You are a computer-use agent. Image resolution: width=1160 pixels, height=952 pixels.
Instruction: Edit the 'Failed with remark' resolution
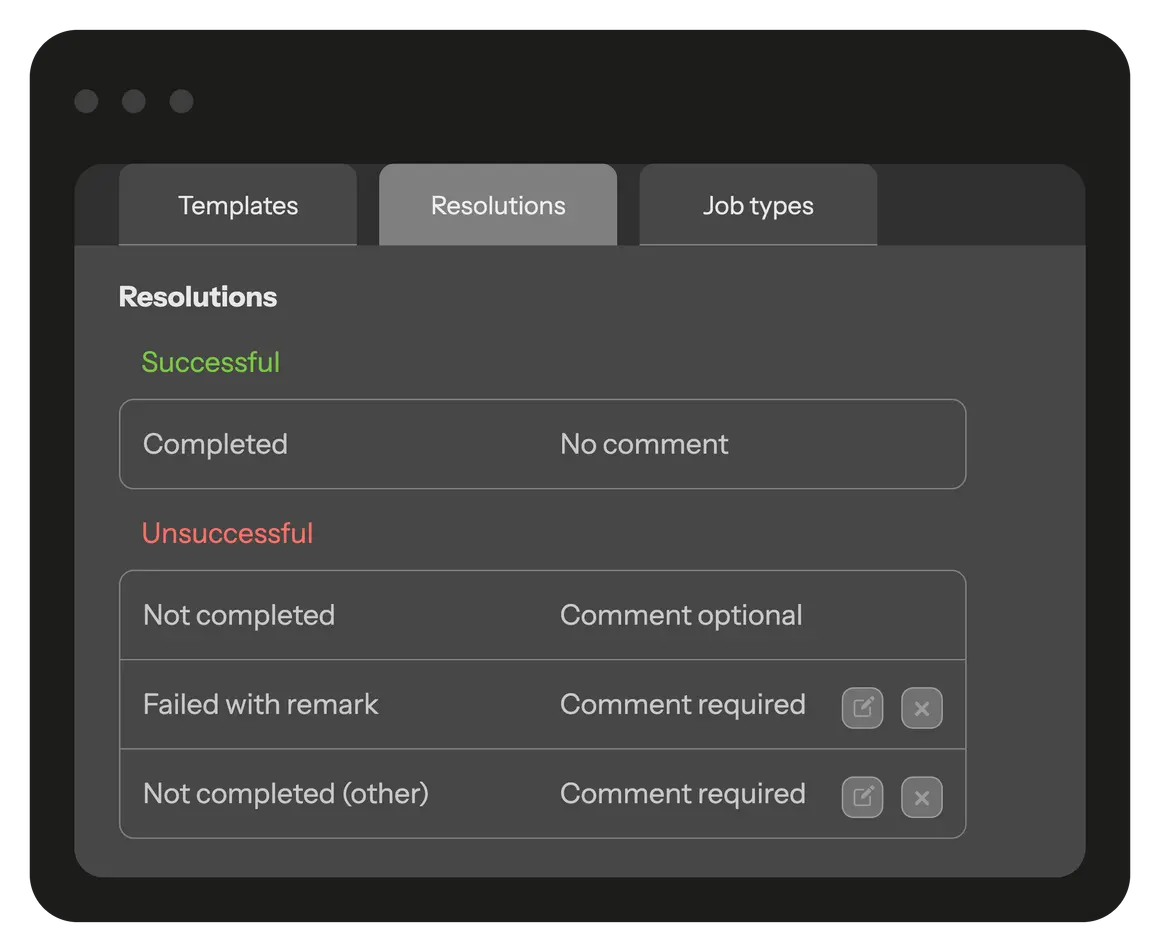point(862,708)
